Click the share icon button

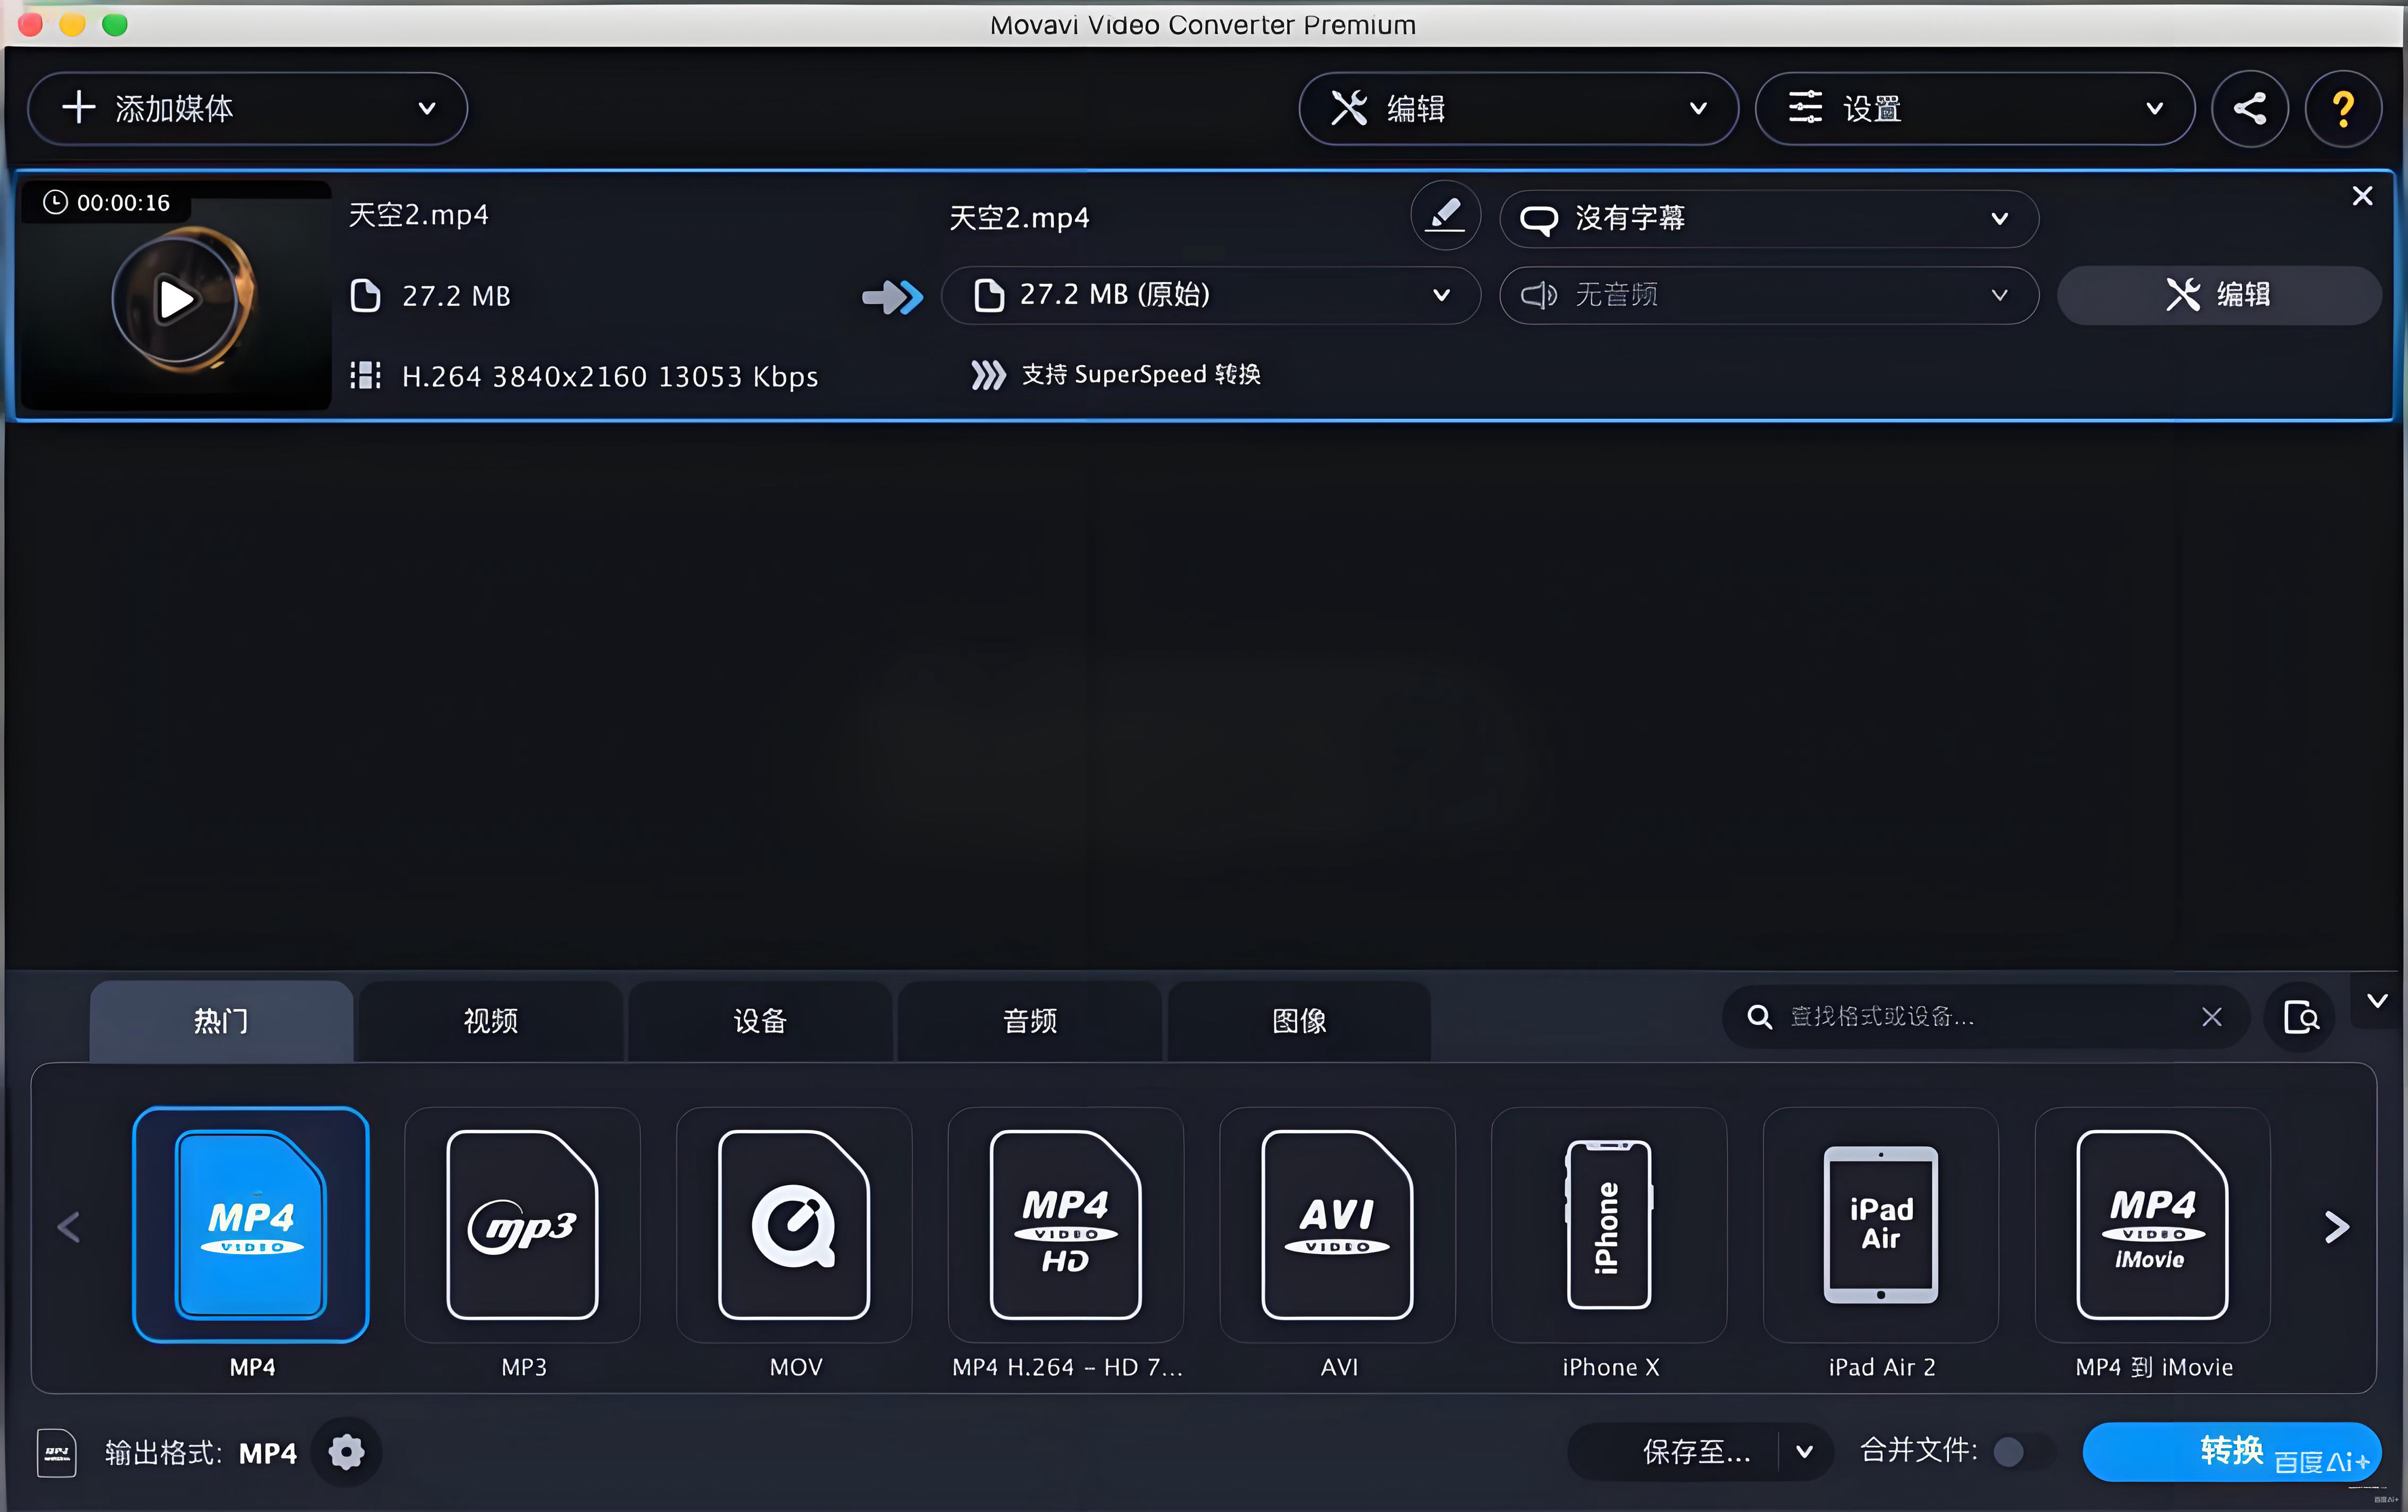click(x=2249, y=108)
